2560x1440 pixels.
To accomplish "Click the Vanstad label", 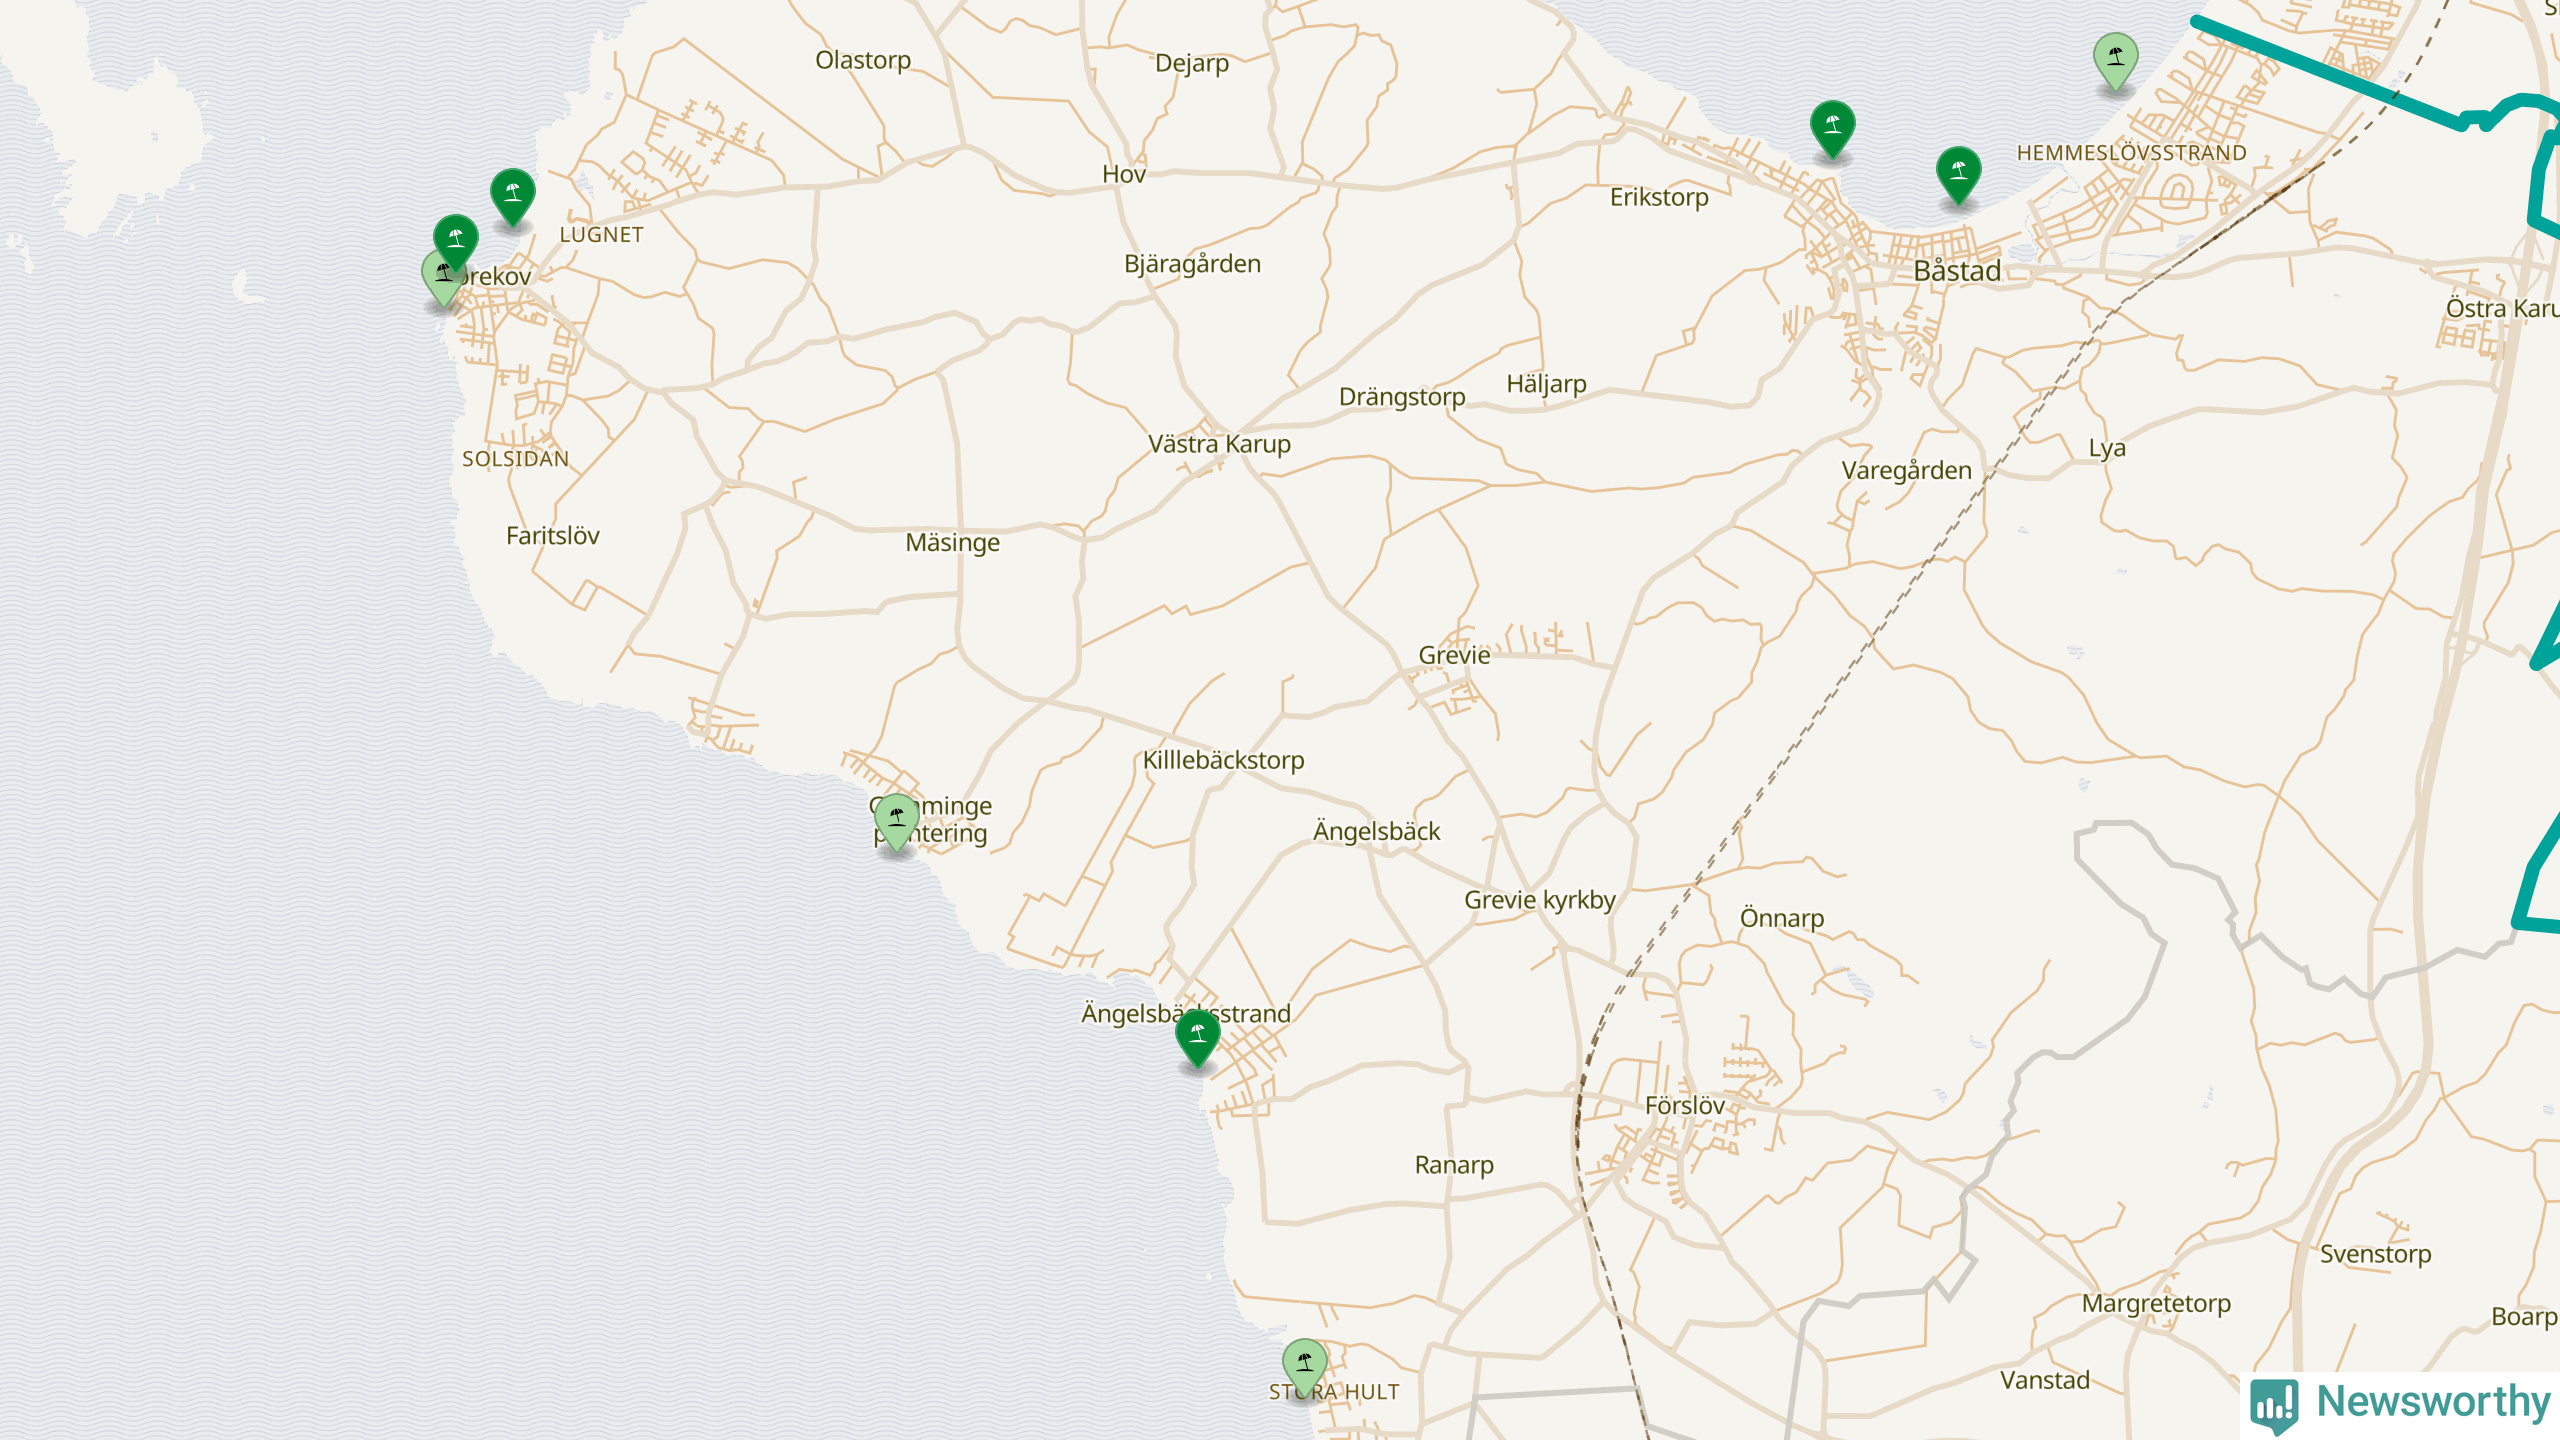I will [x=2044, y=1381].
